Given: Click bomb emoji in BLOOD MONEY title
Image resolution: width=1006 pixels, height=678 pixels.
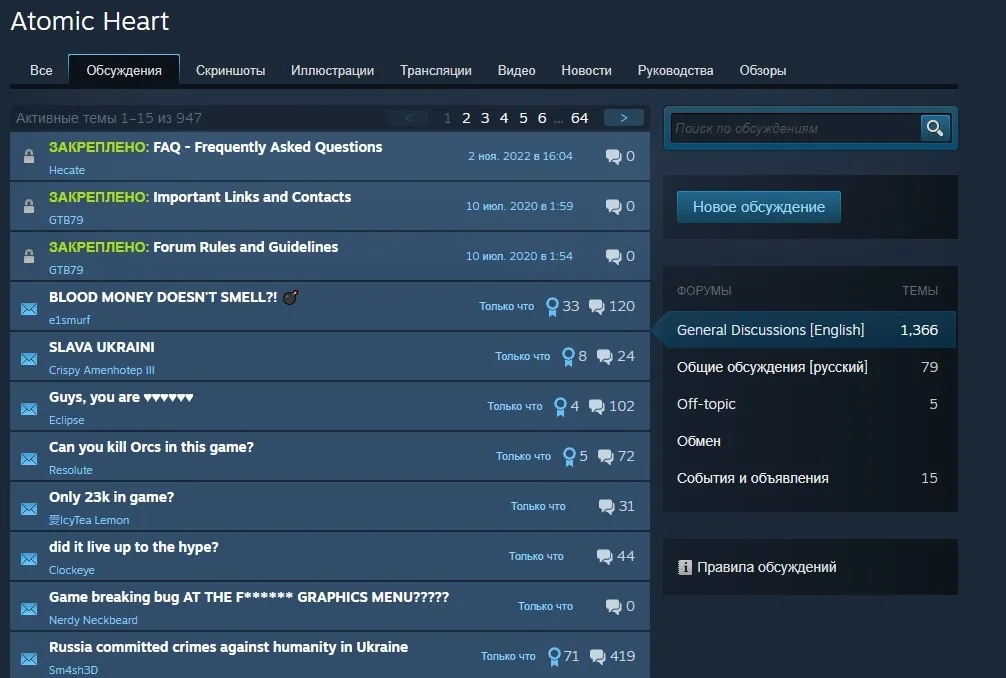Looking at the screenshot, I should pyautogui.click(x=291, y=297).
